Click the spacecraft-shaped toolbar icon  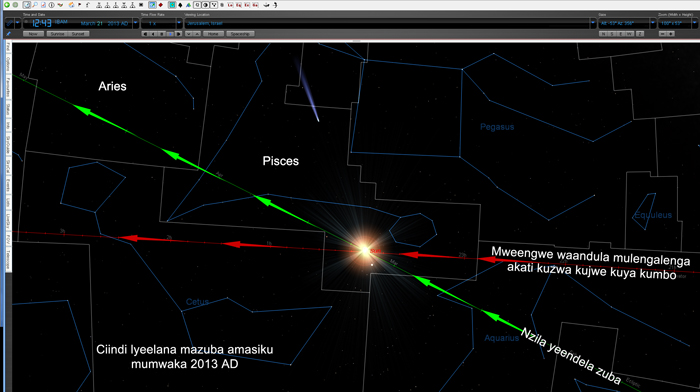tap(266, 4)
